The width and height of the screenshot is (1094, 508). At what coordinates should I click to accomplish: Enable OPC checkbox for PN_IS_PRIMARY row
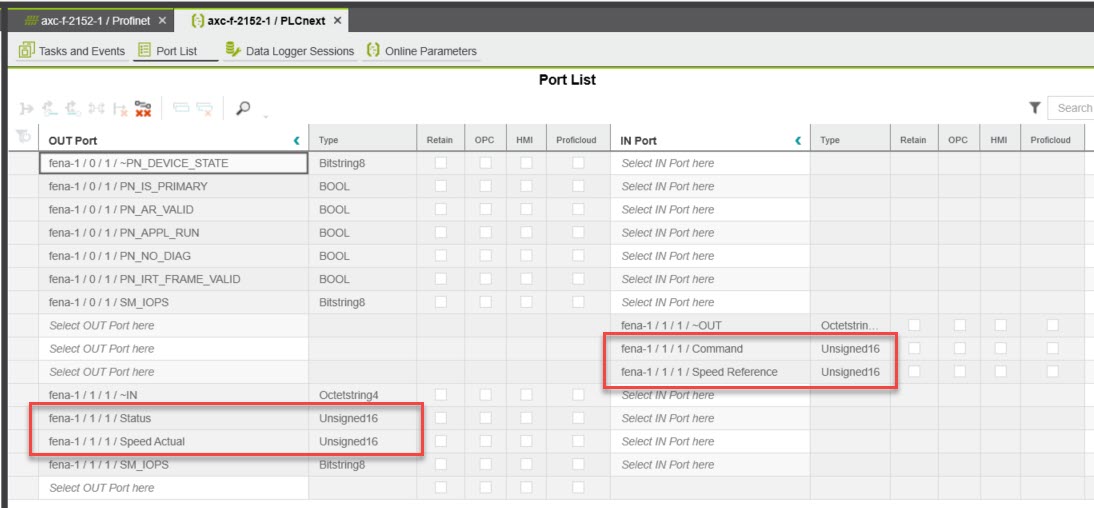(485, 186)
